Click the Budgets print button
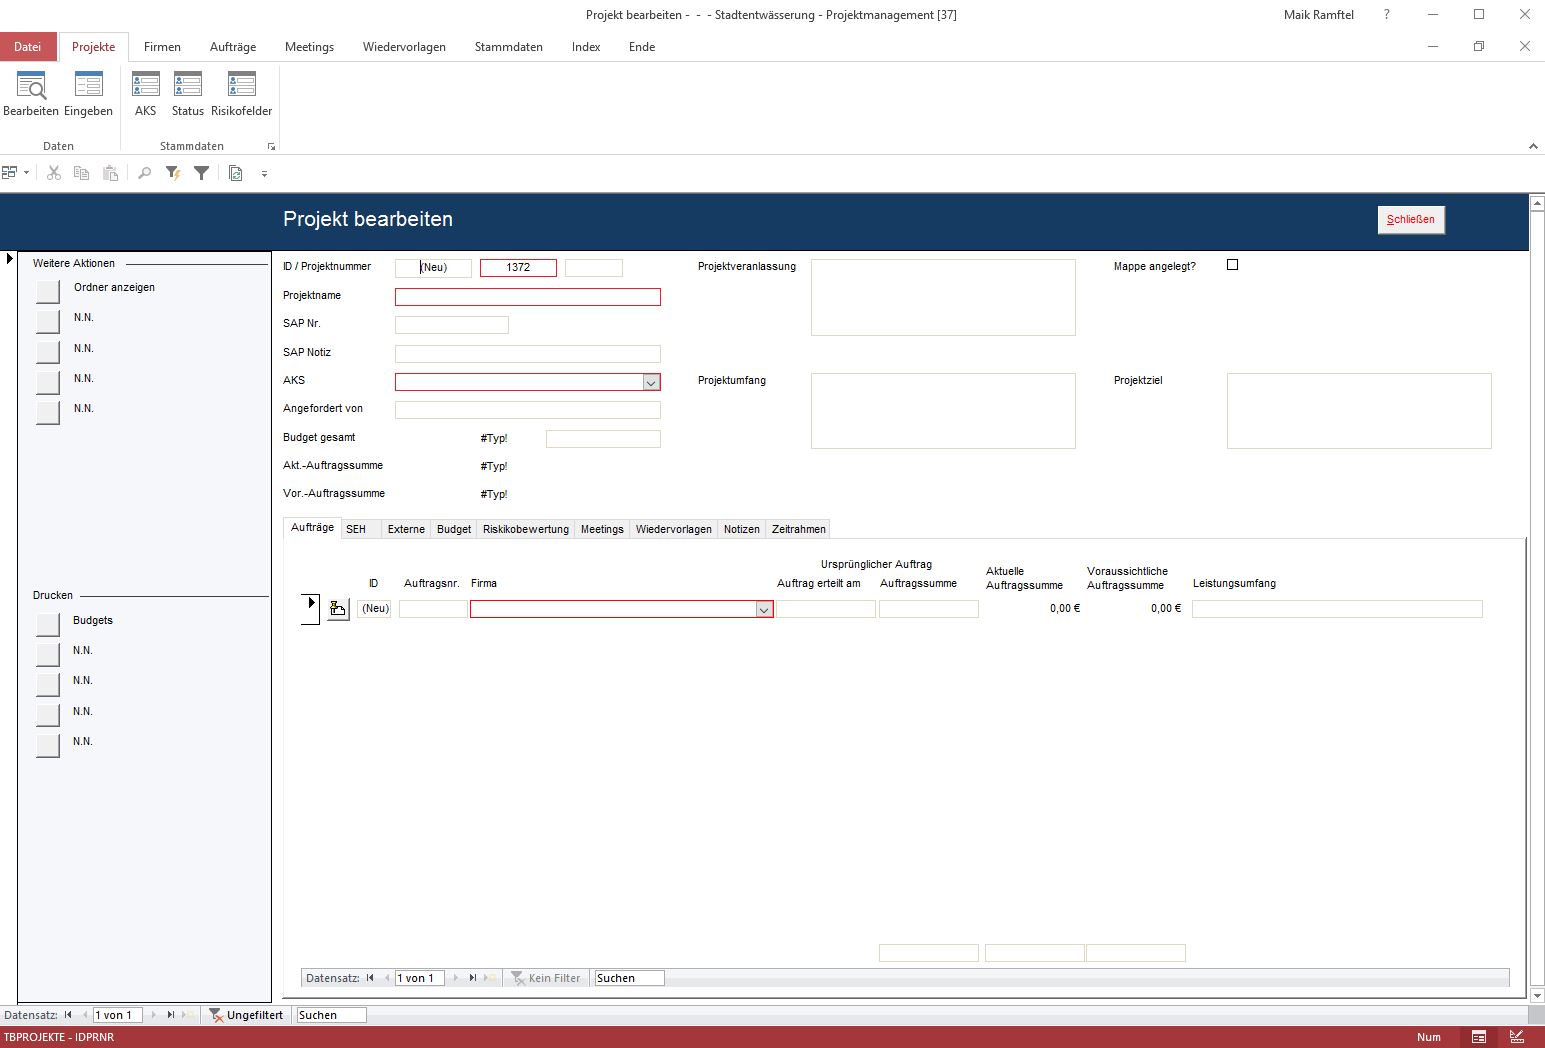 coord(48,624)
